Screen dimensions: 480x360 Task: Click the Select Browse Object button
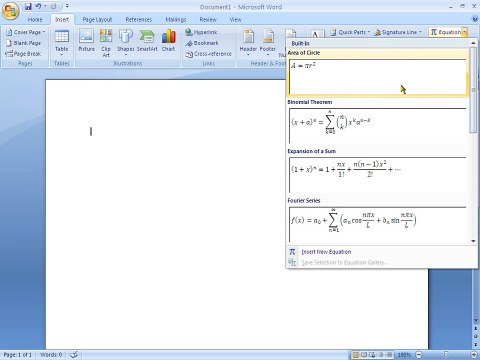[476, 336]
